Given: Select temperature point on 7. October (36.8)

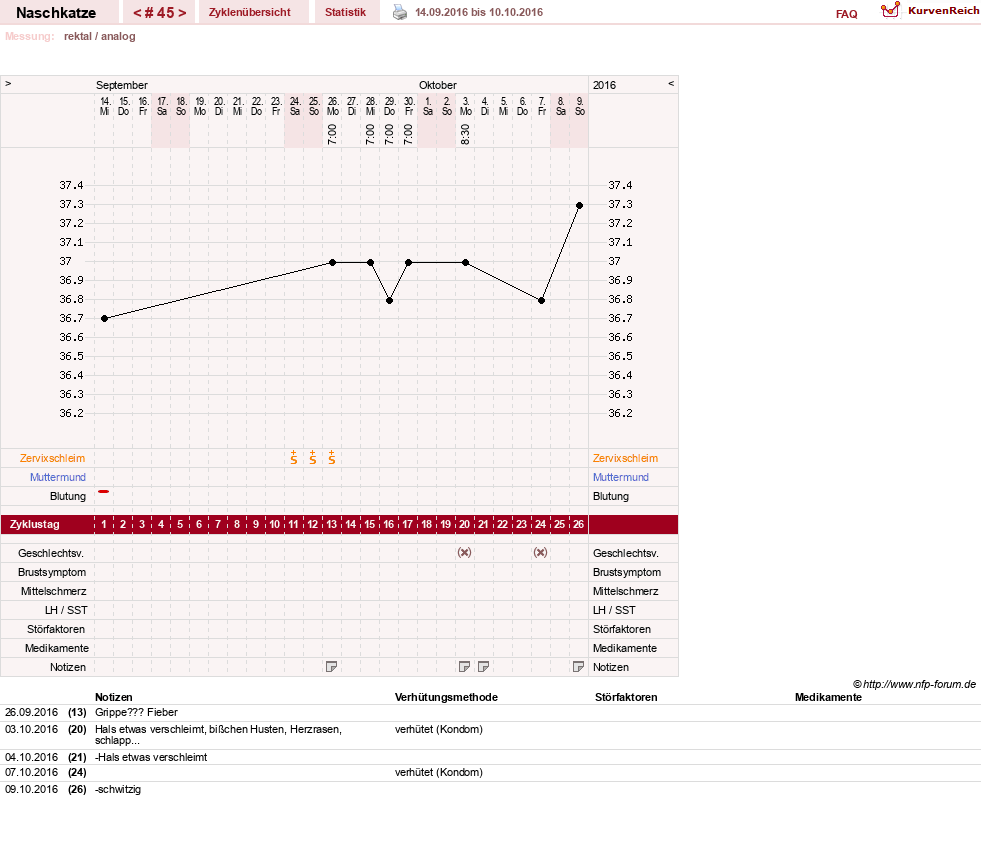Looking at the screenshot, I should pos(542,301).
